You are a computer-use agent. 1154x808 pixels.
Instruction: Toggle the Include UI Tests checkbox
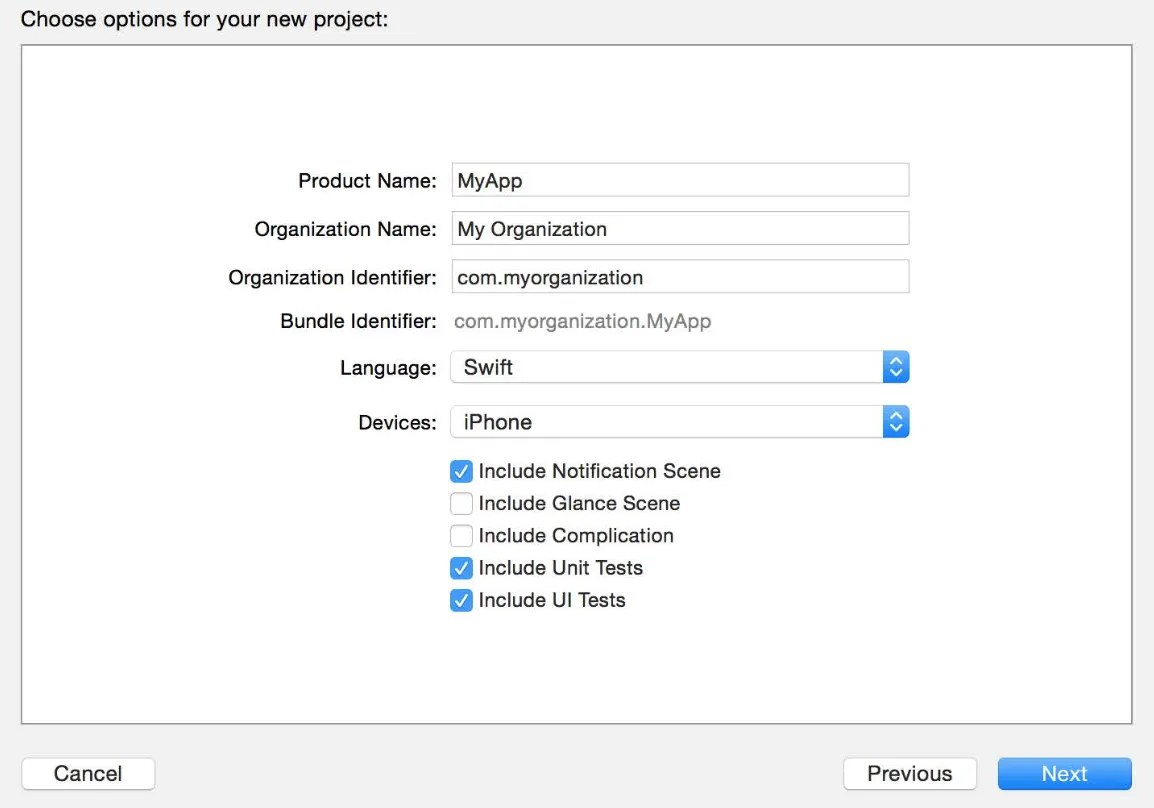(461, 601)
